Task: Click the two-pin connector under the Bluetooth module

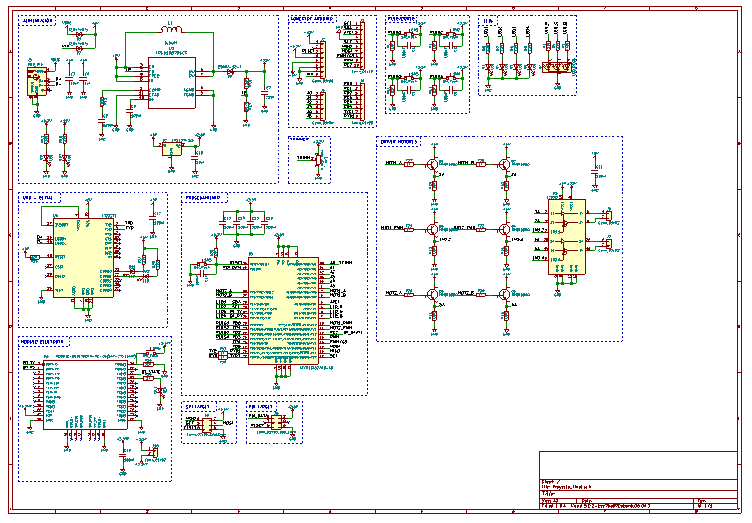Action: coord(155,452)
